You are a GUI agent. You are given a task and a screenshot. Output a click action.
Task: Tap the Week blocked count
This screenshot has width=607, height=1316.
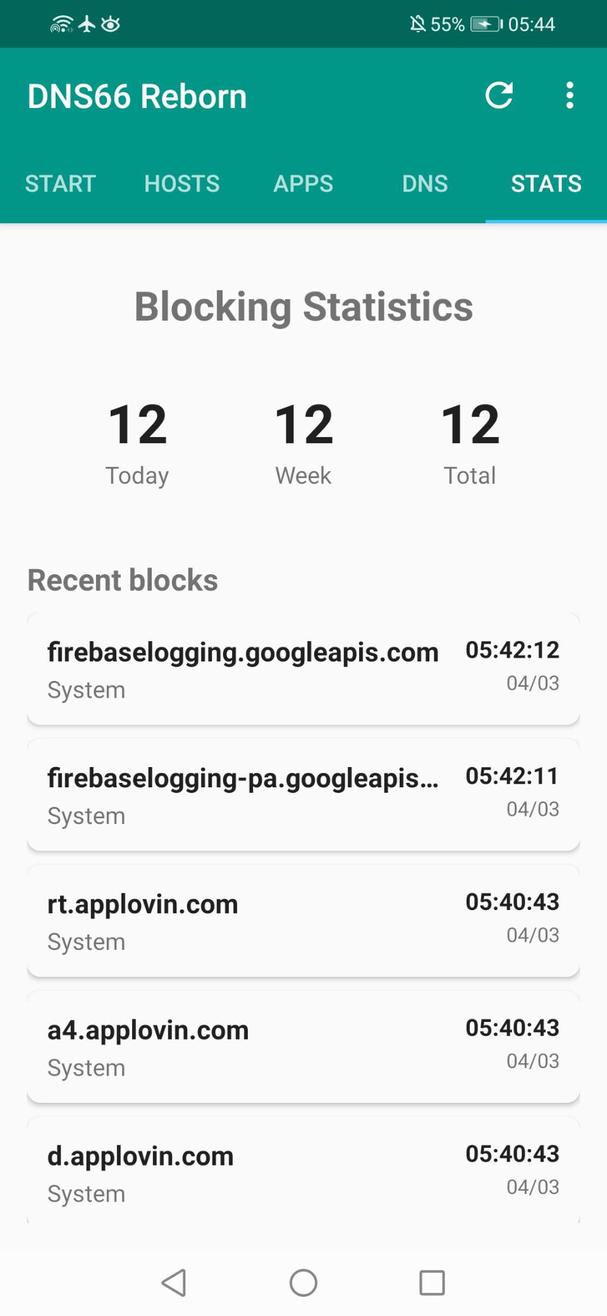point(303,425)
